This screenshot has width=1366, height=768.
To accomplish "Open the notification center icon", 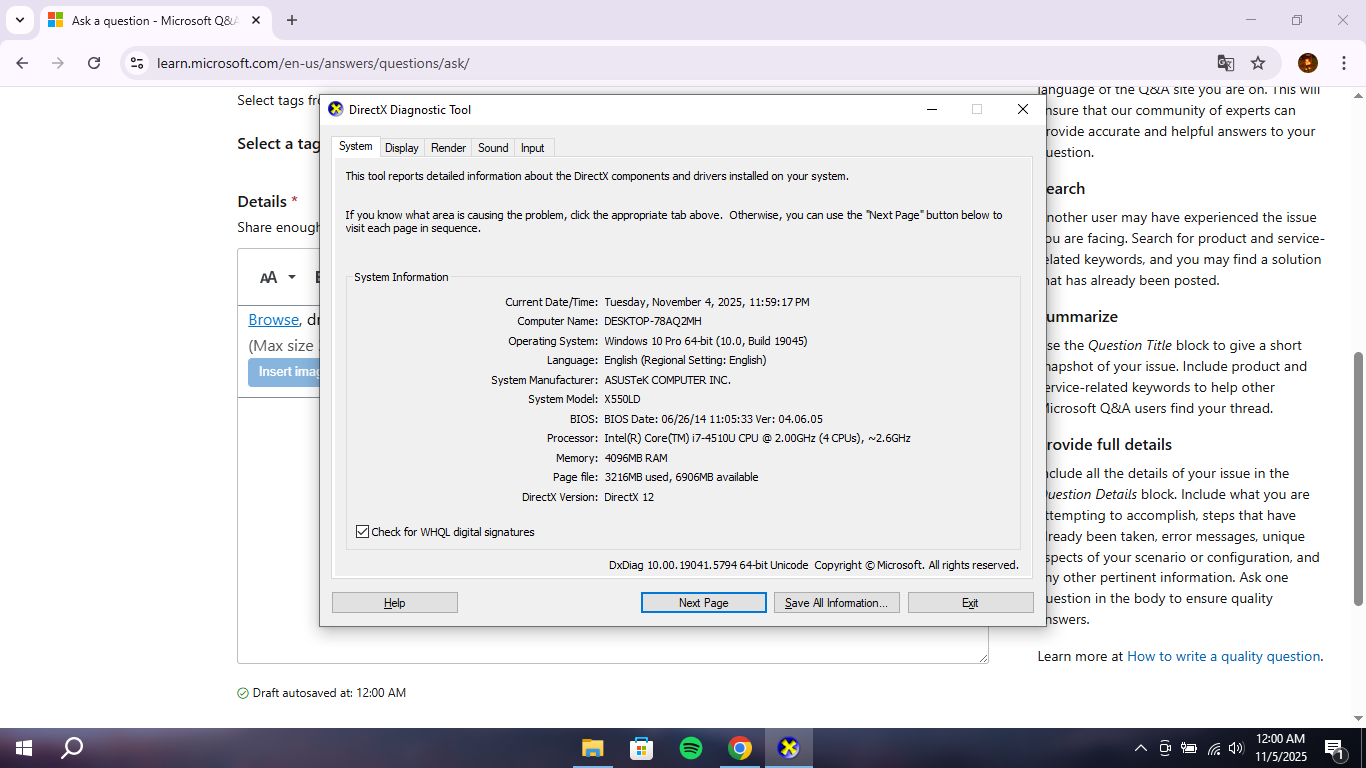I will point(1335,748).
